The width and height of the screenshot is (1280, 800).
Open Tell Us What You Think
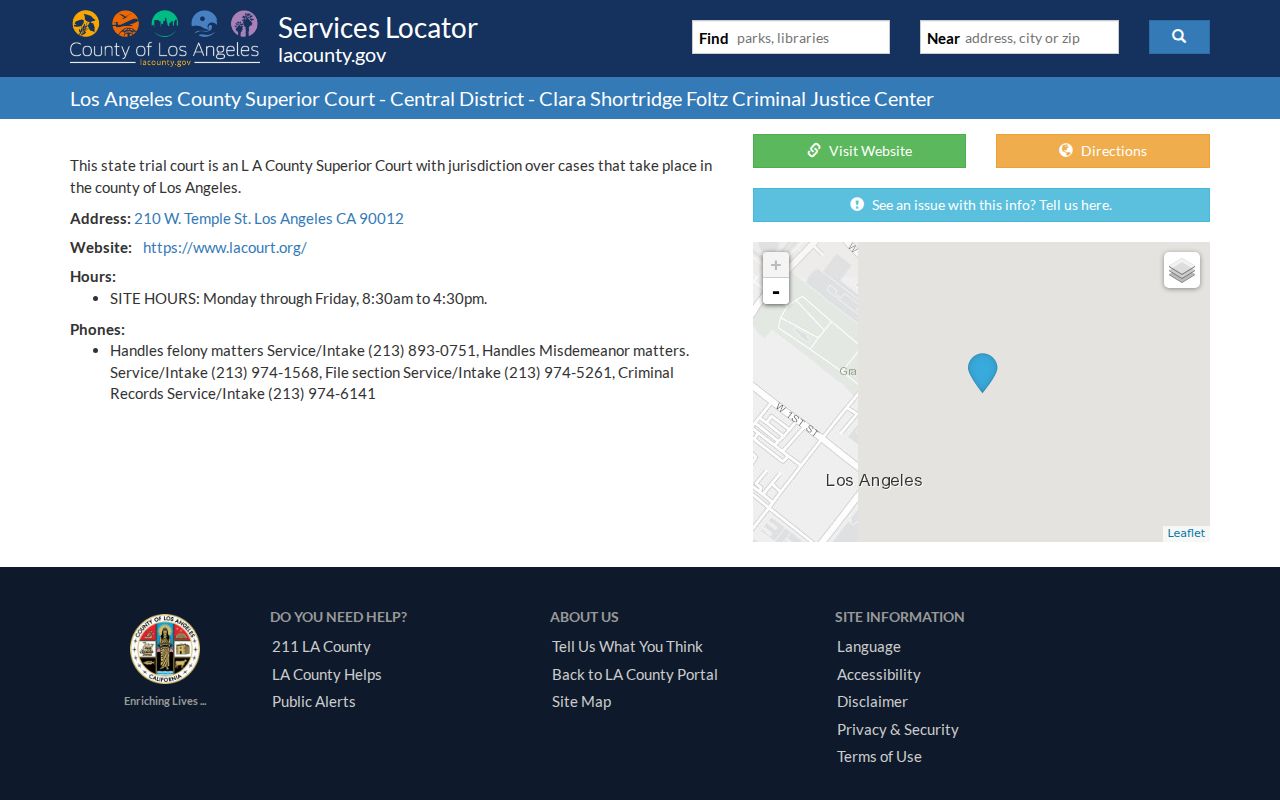tap(627, 647)
